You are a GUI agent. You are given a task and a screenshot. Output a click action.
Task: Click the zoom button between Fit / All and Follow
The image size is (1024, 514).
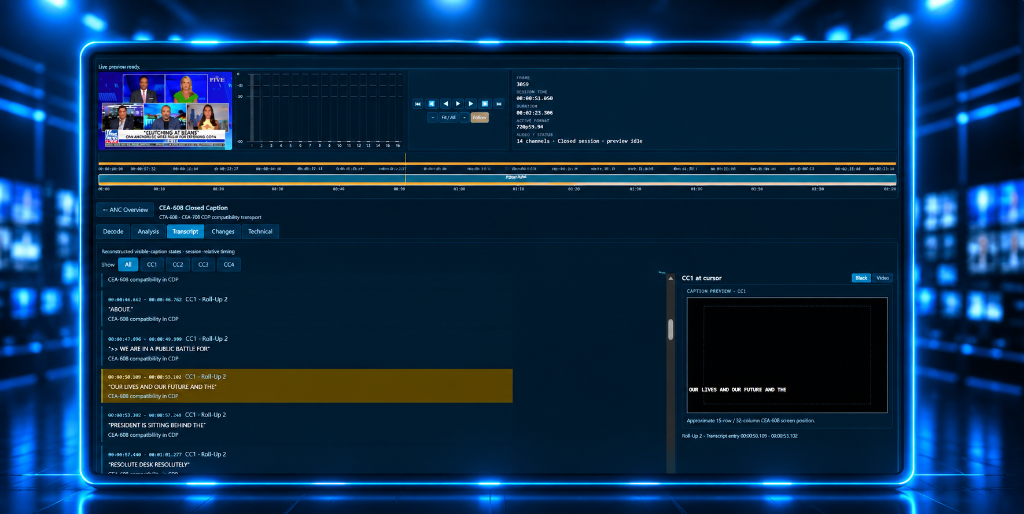click(464, 118)
